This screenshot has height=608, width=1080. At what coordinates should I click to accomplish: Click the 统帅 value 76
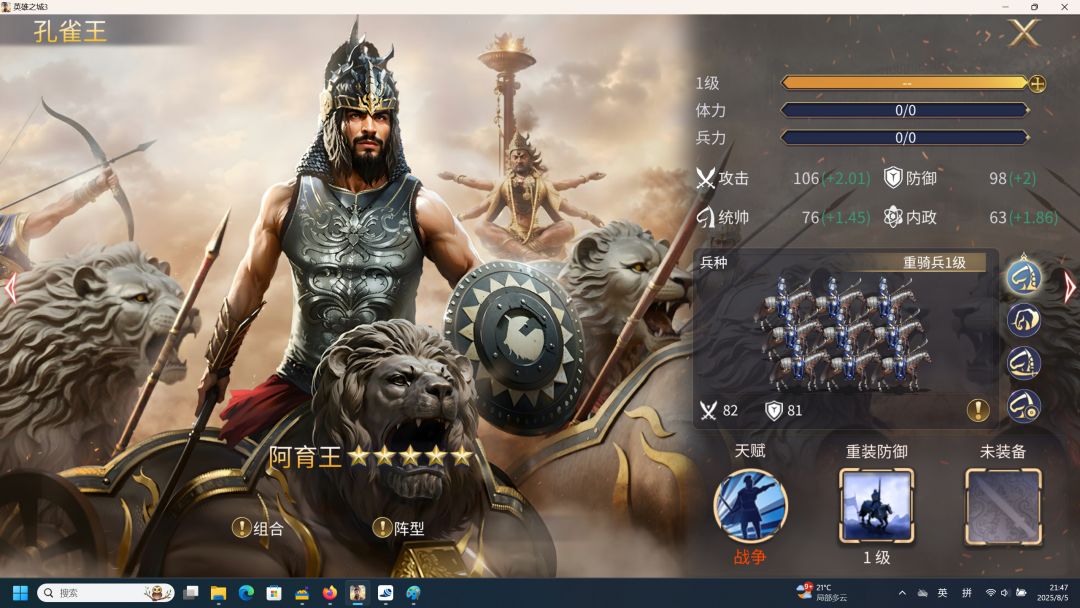(811, 218)
